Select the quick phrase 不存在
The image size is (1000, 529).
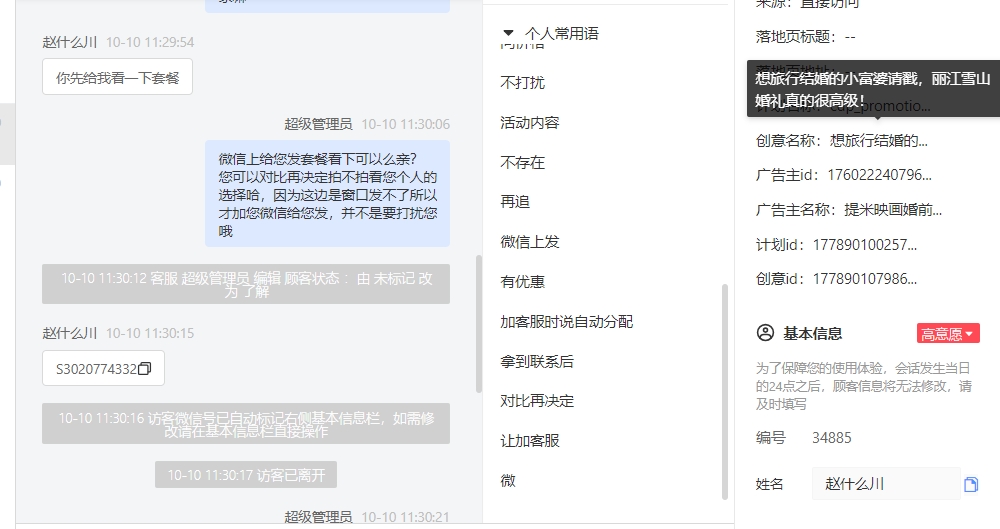coord(522,162)
